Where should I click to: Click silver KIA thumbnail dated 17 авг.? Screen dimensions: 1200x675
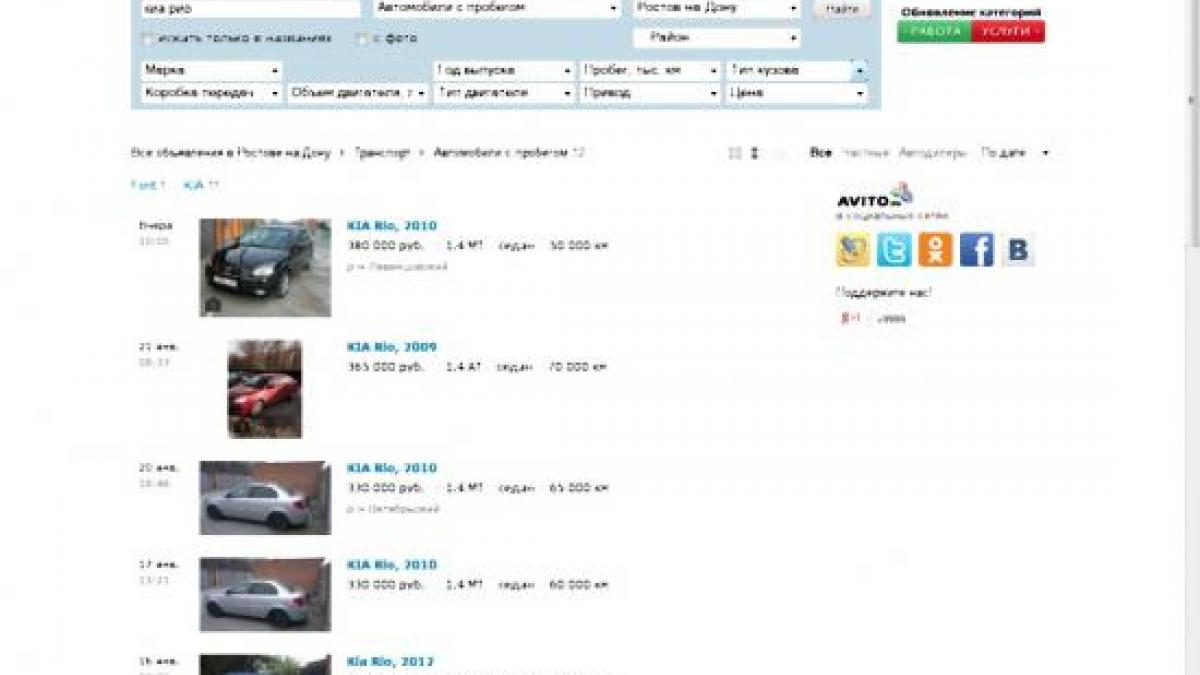[265, 595]
